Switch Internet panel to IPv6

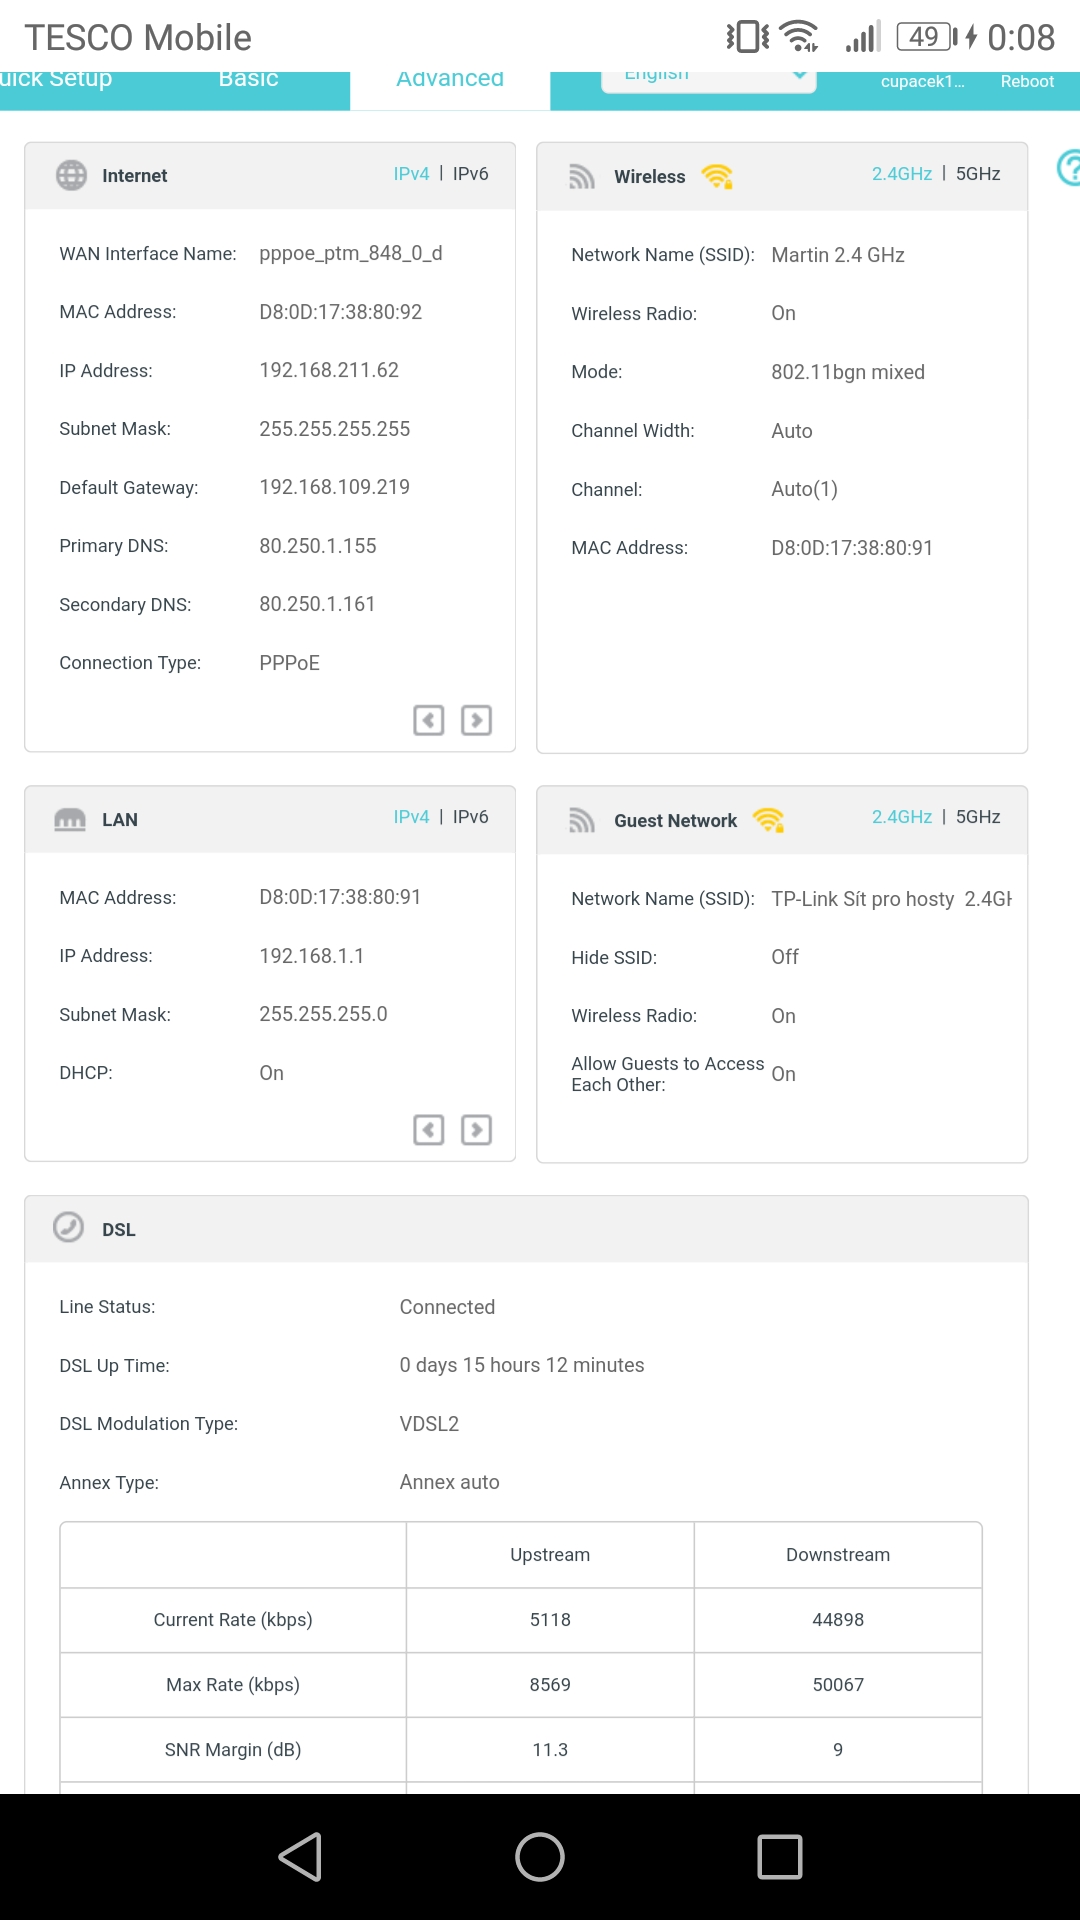470,174
